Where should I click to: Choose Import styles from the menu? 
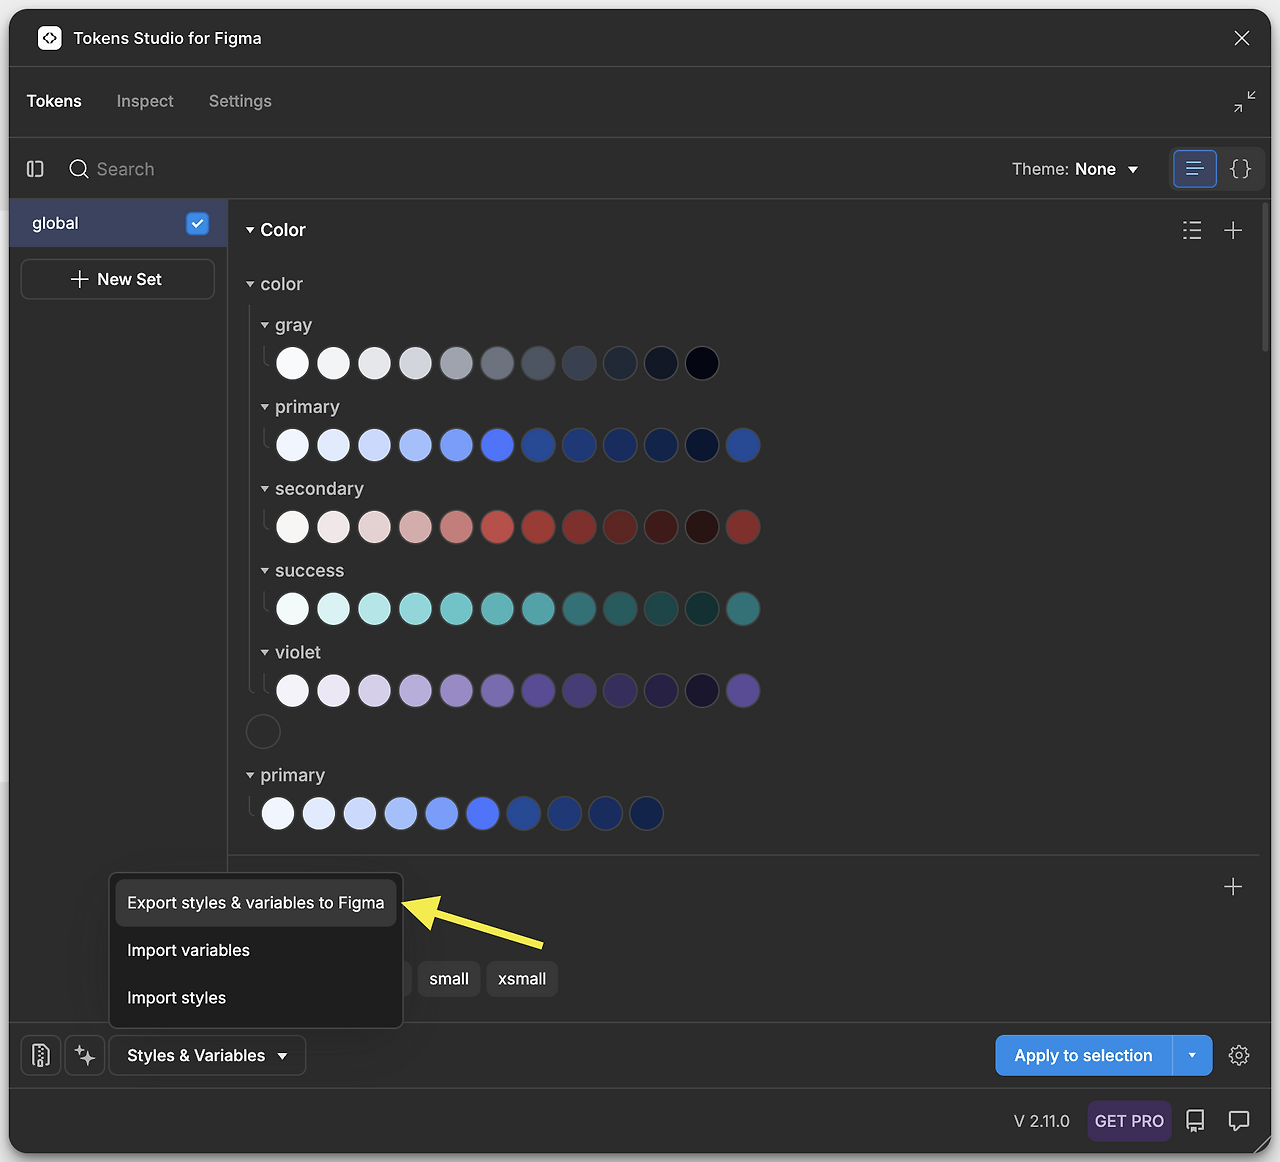coord(256,998)
